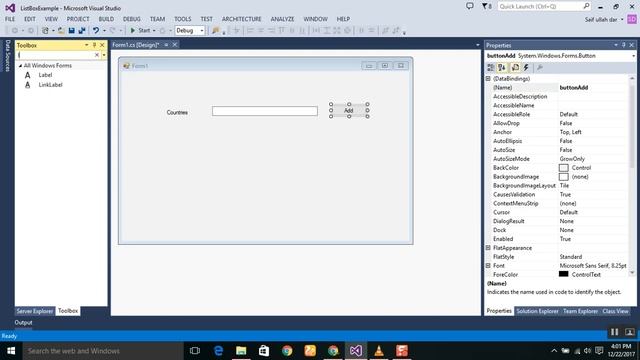The width and height of the screenshot is (640, 360).
Task: Open the Toolbox search options dropdown
Action: coord(104,55)
